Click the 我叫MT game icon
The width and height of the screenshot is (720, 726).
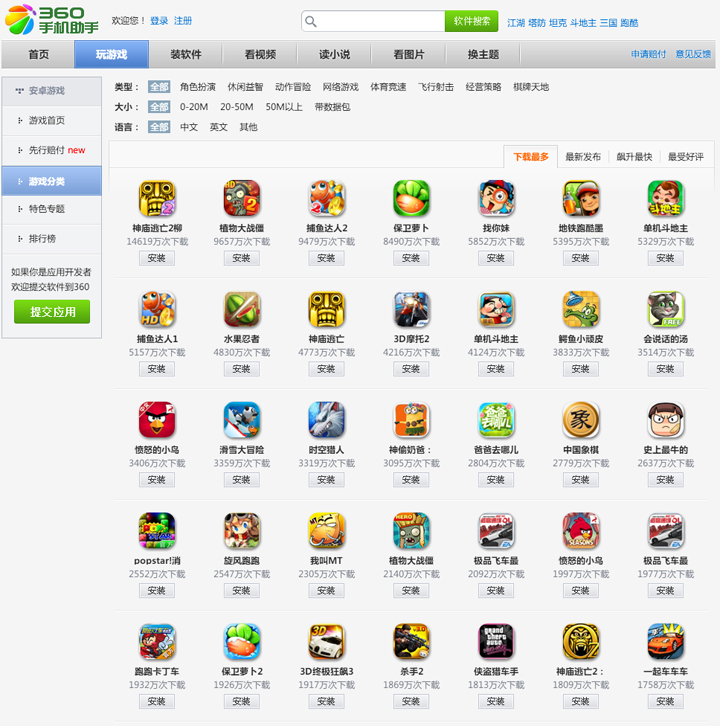point(326,531)
